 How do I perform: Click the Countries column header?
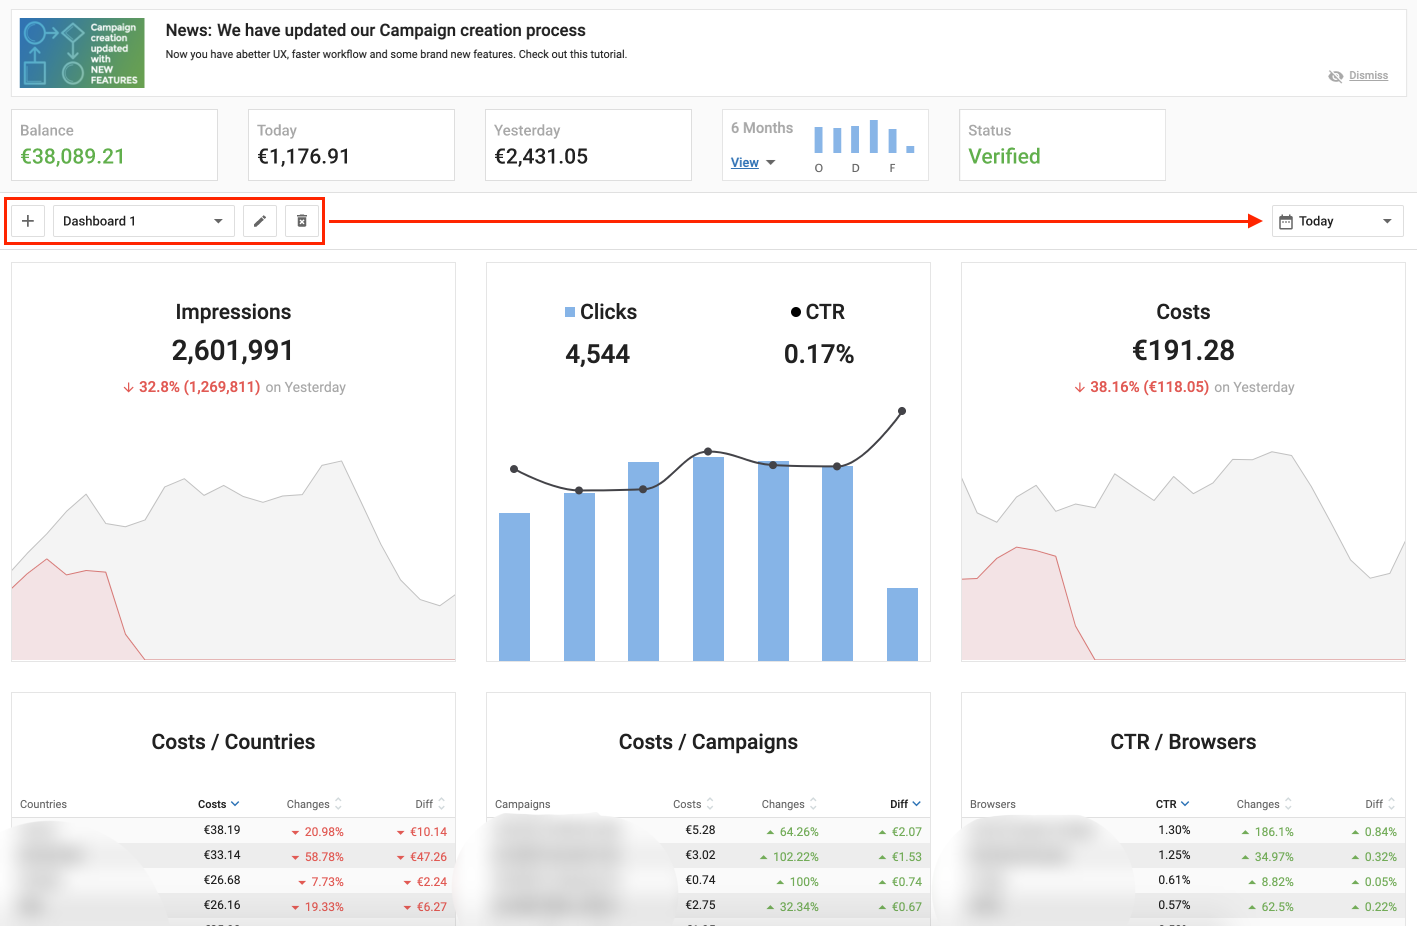pyautogui.click(x=44, y=804)
